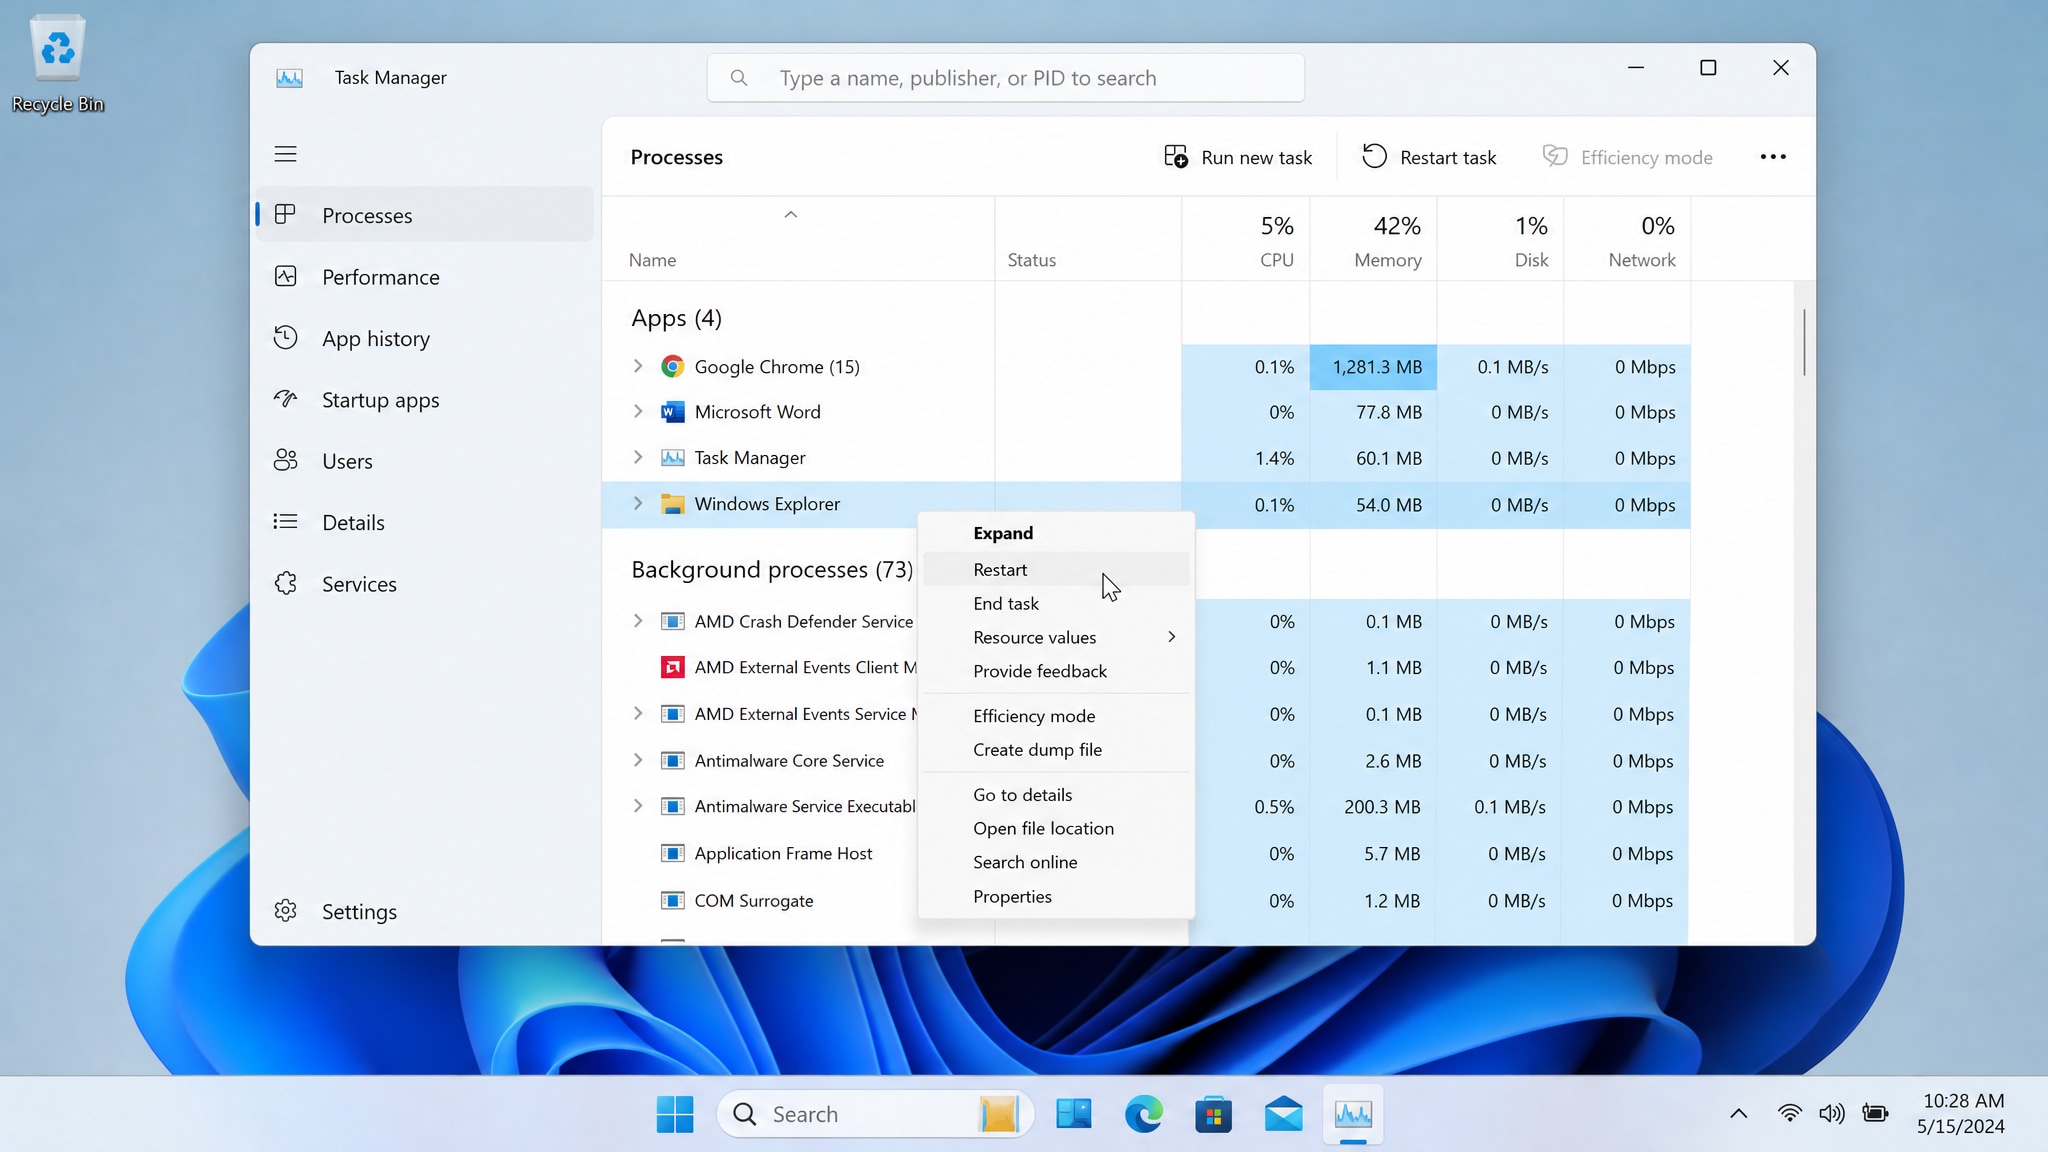The image size is (2048, 1152).
Task: Choose Efficiency mode in context menu
Action: point(1056,716)
